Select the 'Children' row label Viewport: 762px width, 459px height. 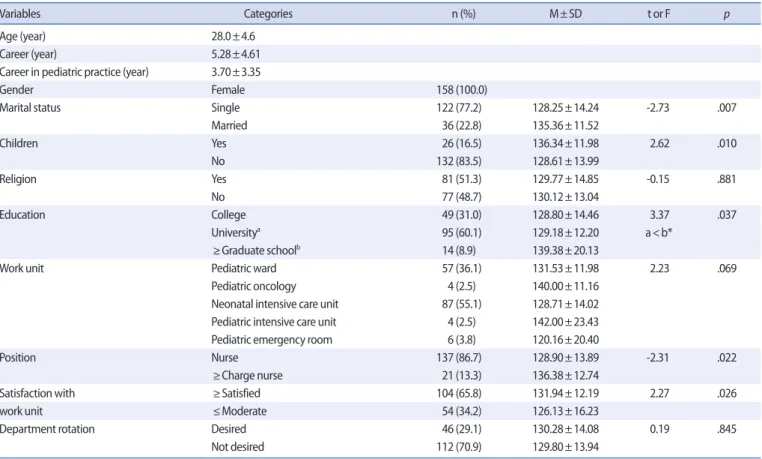coord(19,143)
